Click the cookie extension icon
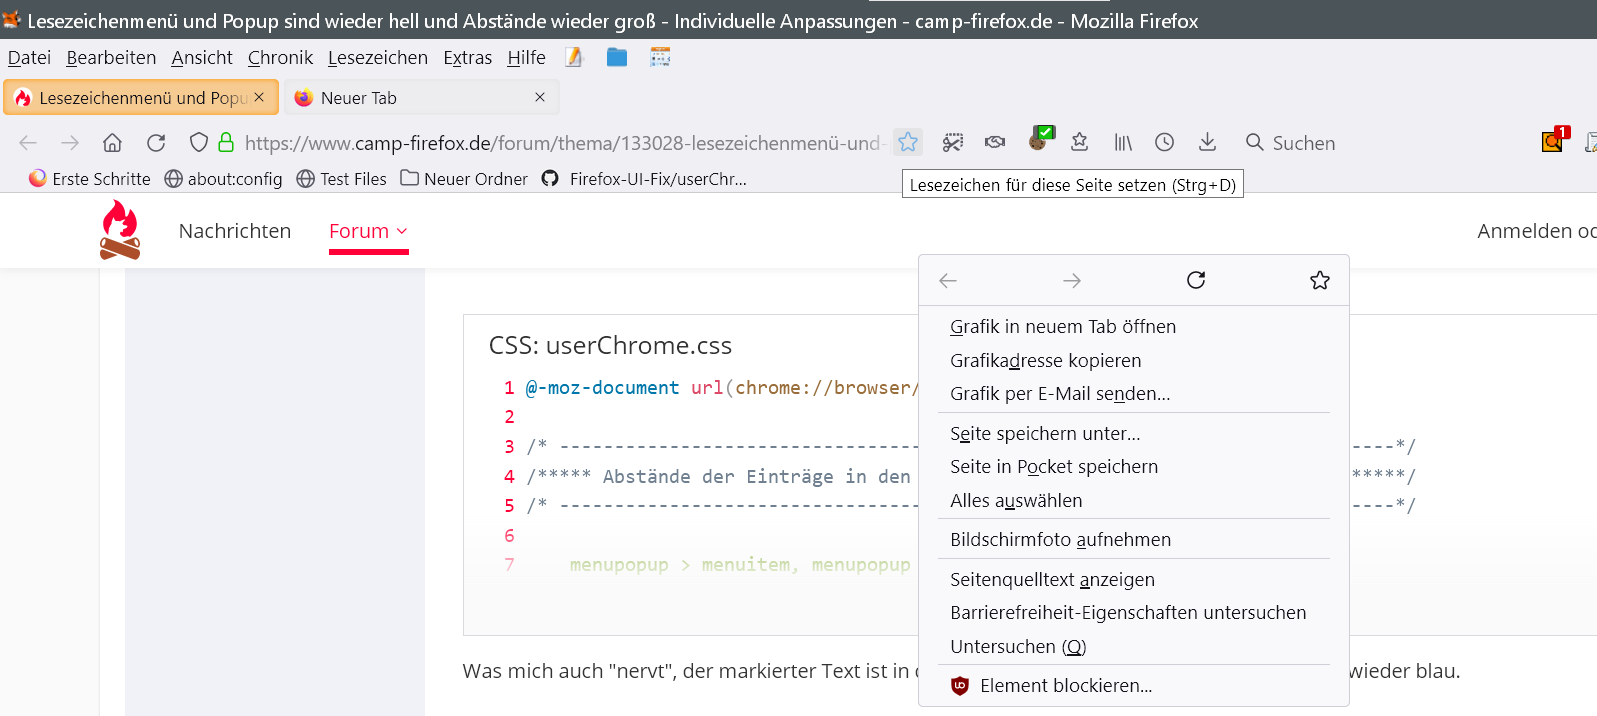Image resolution: width=1597 pixels, height=716 pixels. [1039, 140]
